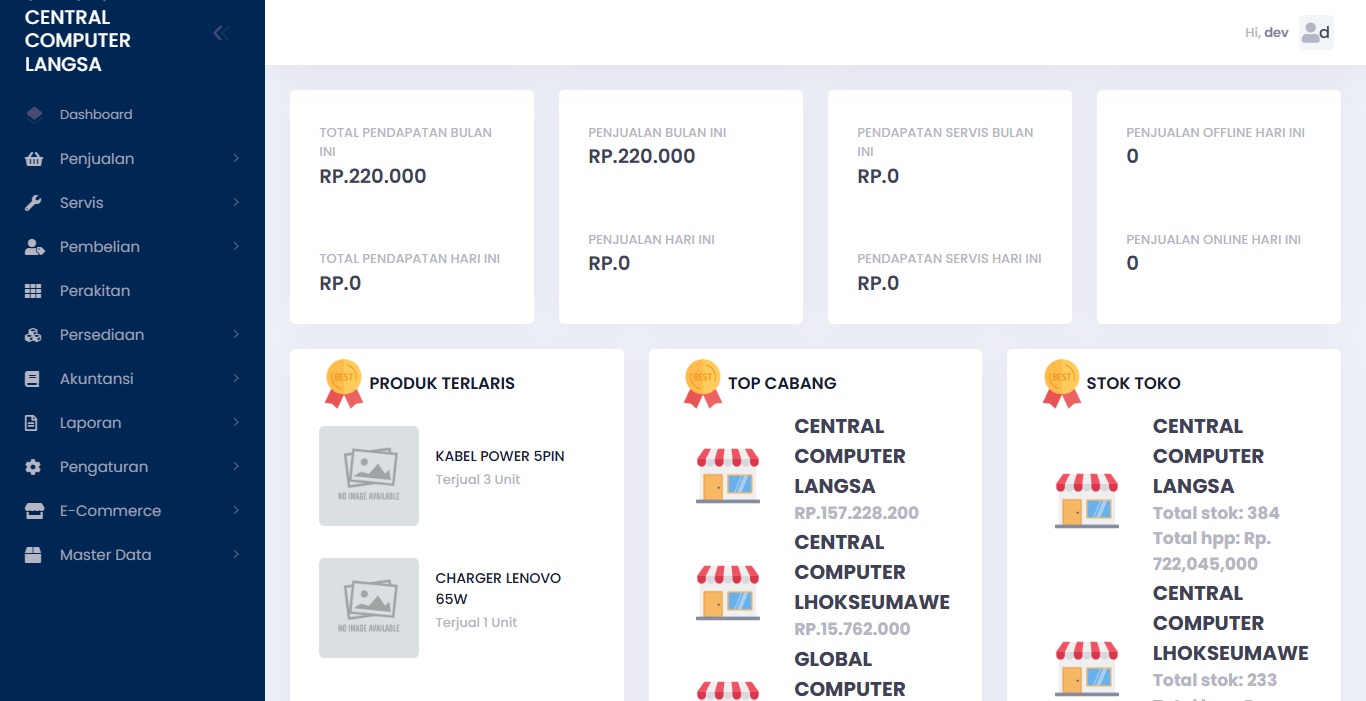This screenshot has height=701, width=1366.
Task: Click the Perakitan grid icon
Action: click(x=34, y=291)
